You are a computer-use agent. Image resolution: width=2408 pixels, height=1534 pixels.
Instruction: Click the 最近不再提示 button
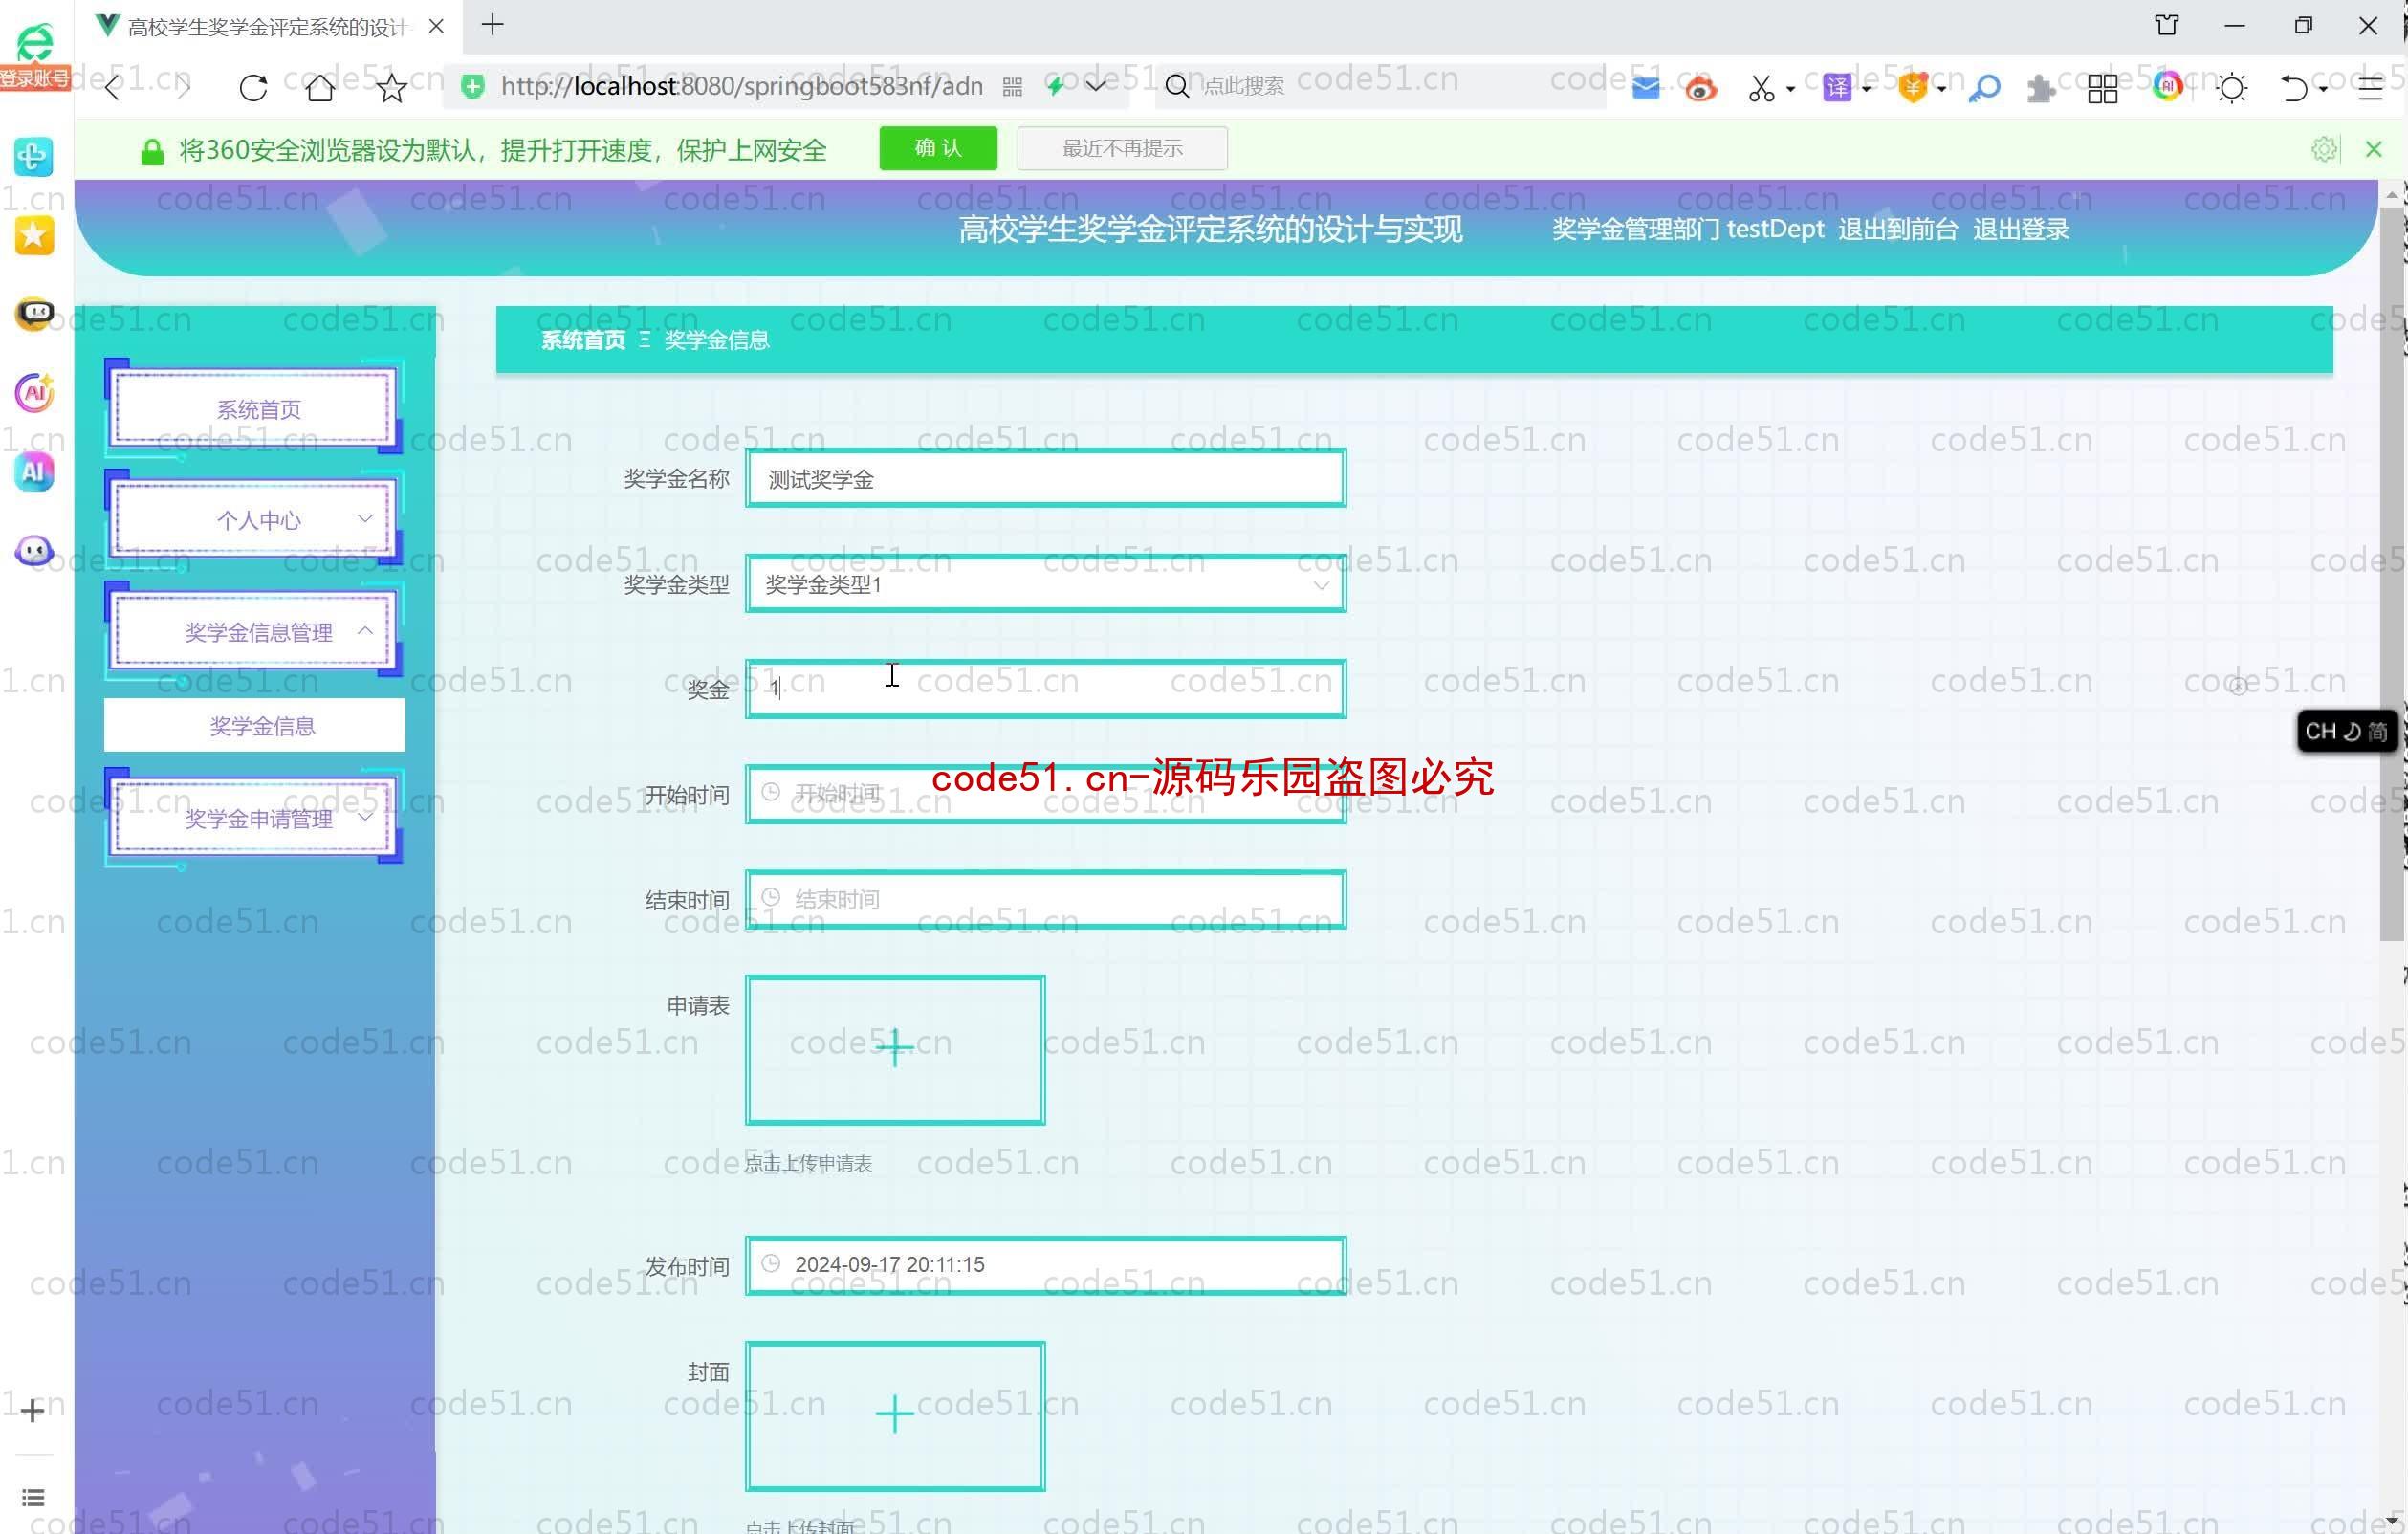(1122, 148)
